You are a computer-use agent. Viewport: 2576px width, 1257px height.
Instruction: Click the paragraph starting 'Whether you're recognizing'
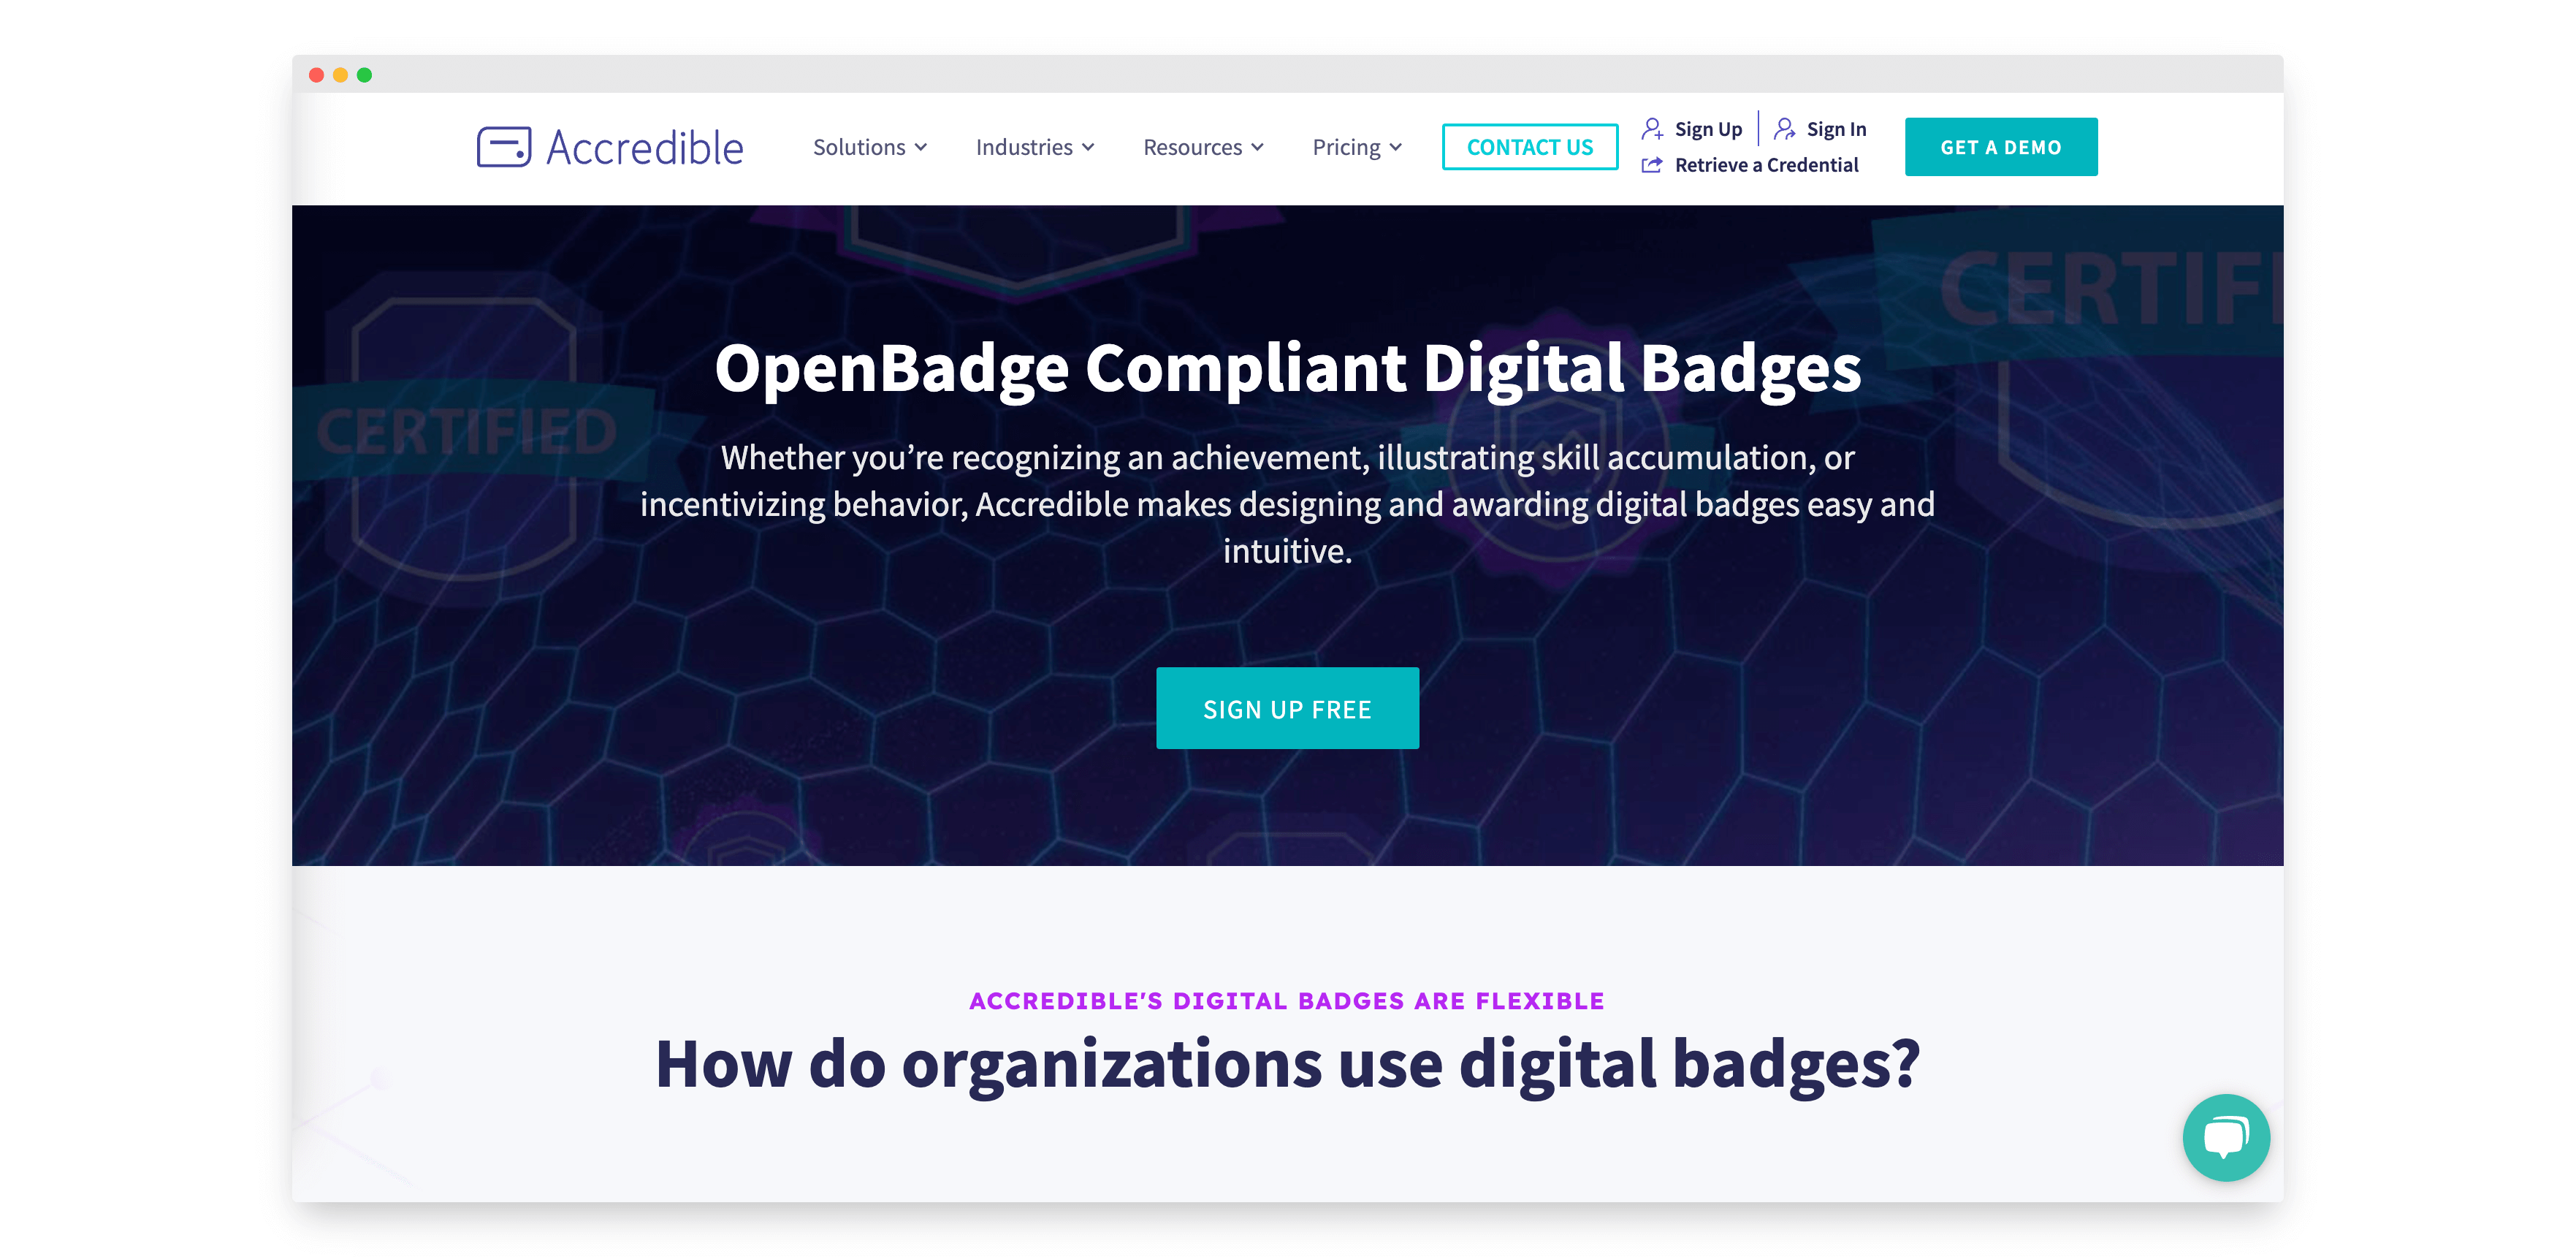1287,504
